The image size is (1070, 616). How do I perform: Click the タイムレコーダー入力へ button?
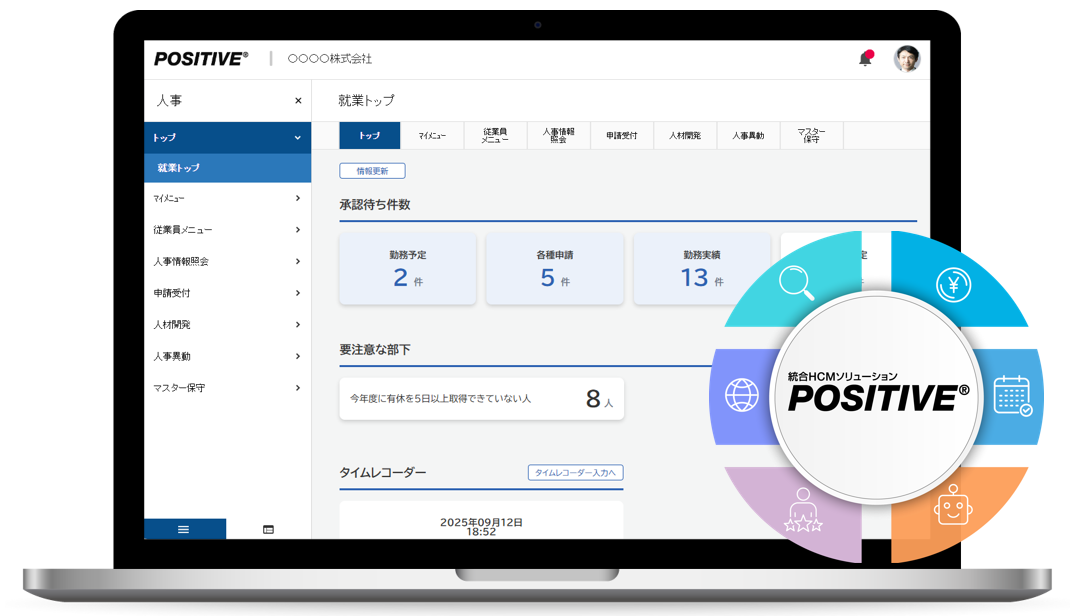pyautogui.click(x=575, y=472)
